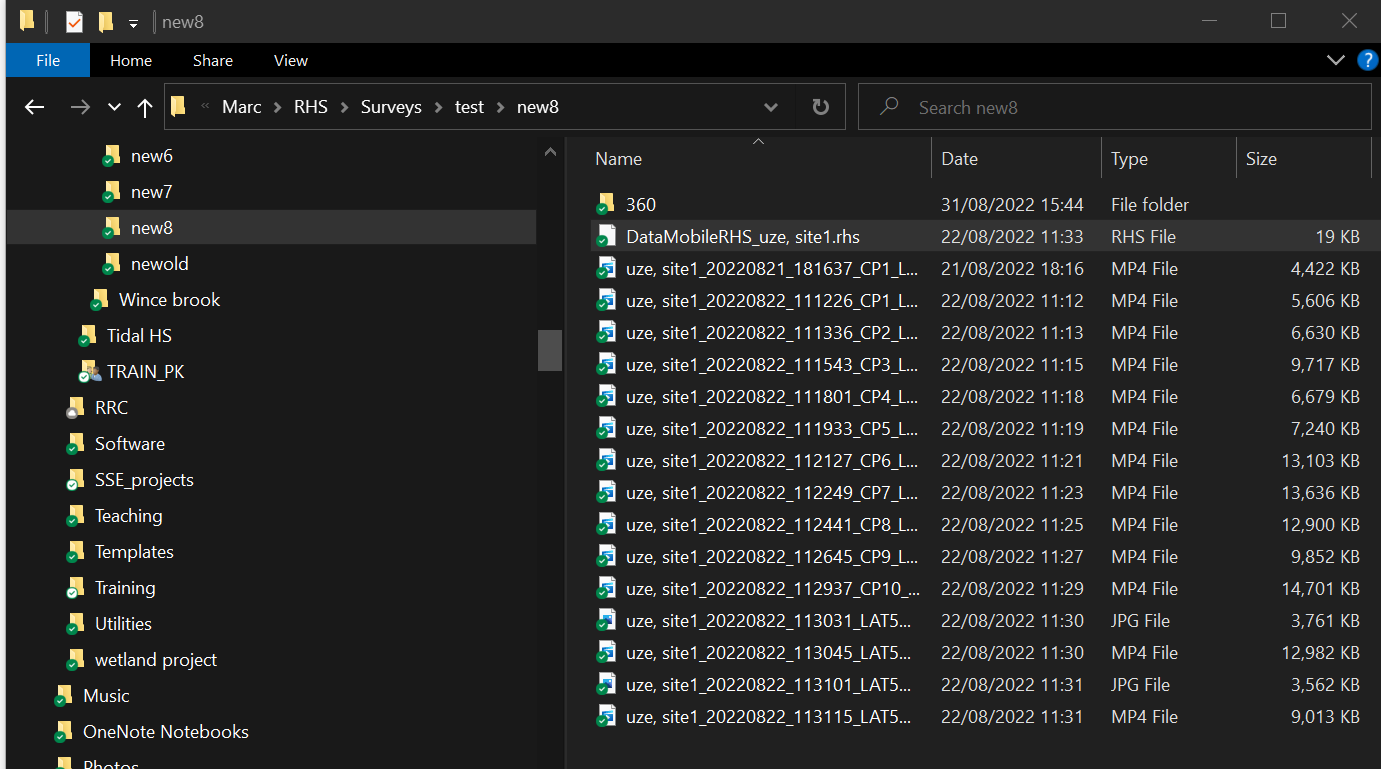The height and width of the screenshot is (769, 1381).
Task: Click the Properties icon in title bar
Action: [x=74, y=22]
